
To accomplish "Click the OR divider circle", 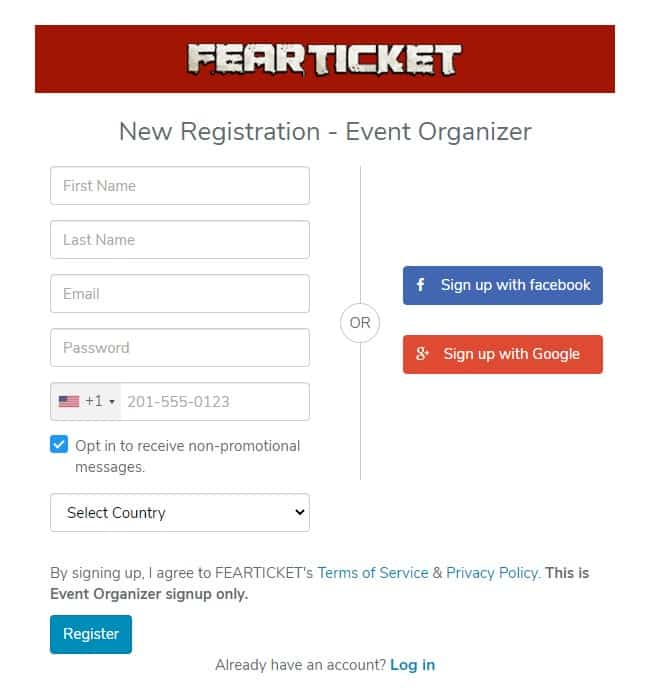I will click(360, 323).
